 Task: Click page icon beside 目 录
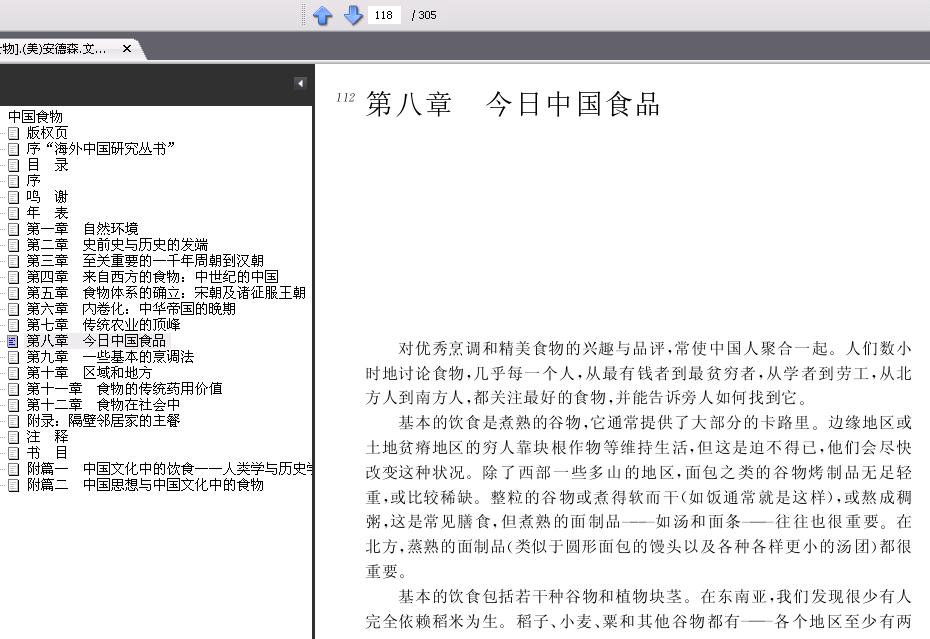(x=14, y=165)
